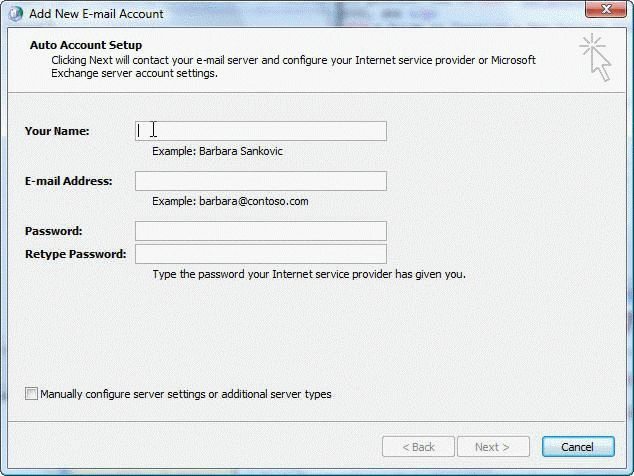Screen dimensions: 634x476
Task: Click 'Example: barbara@contoso.com' hint text
Action: (x=230, y=201)
